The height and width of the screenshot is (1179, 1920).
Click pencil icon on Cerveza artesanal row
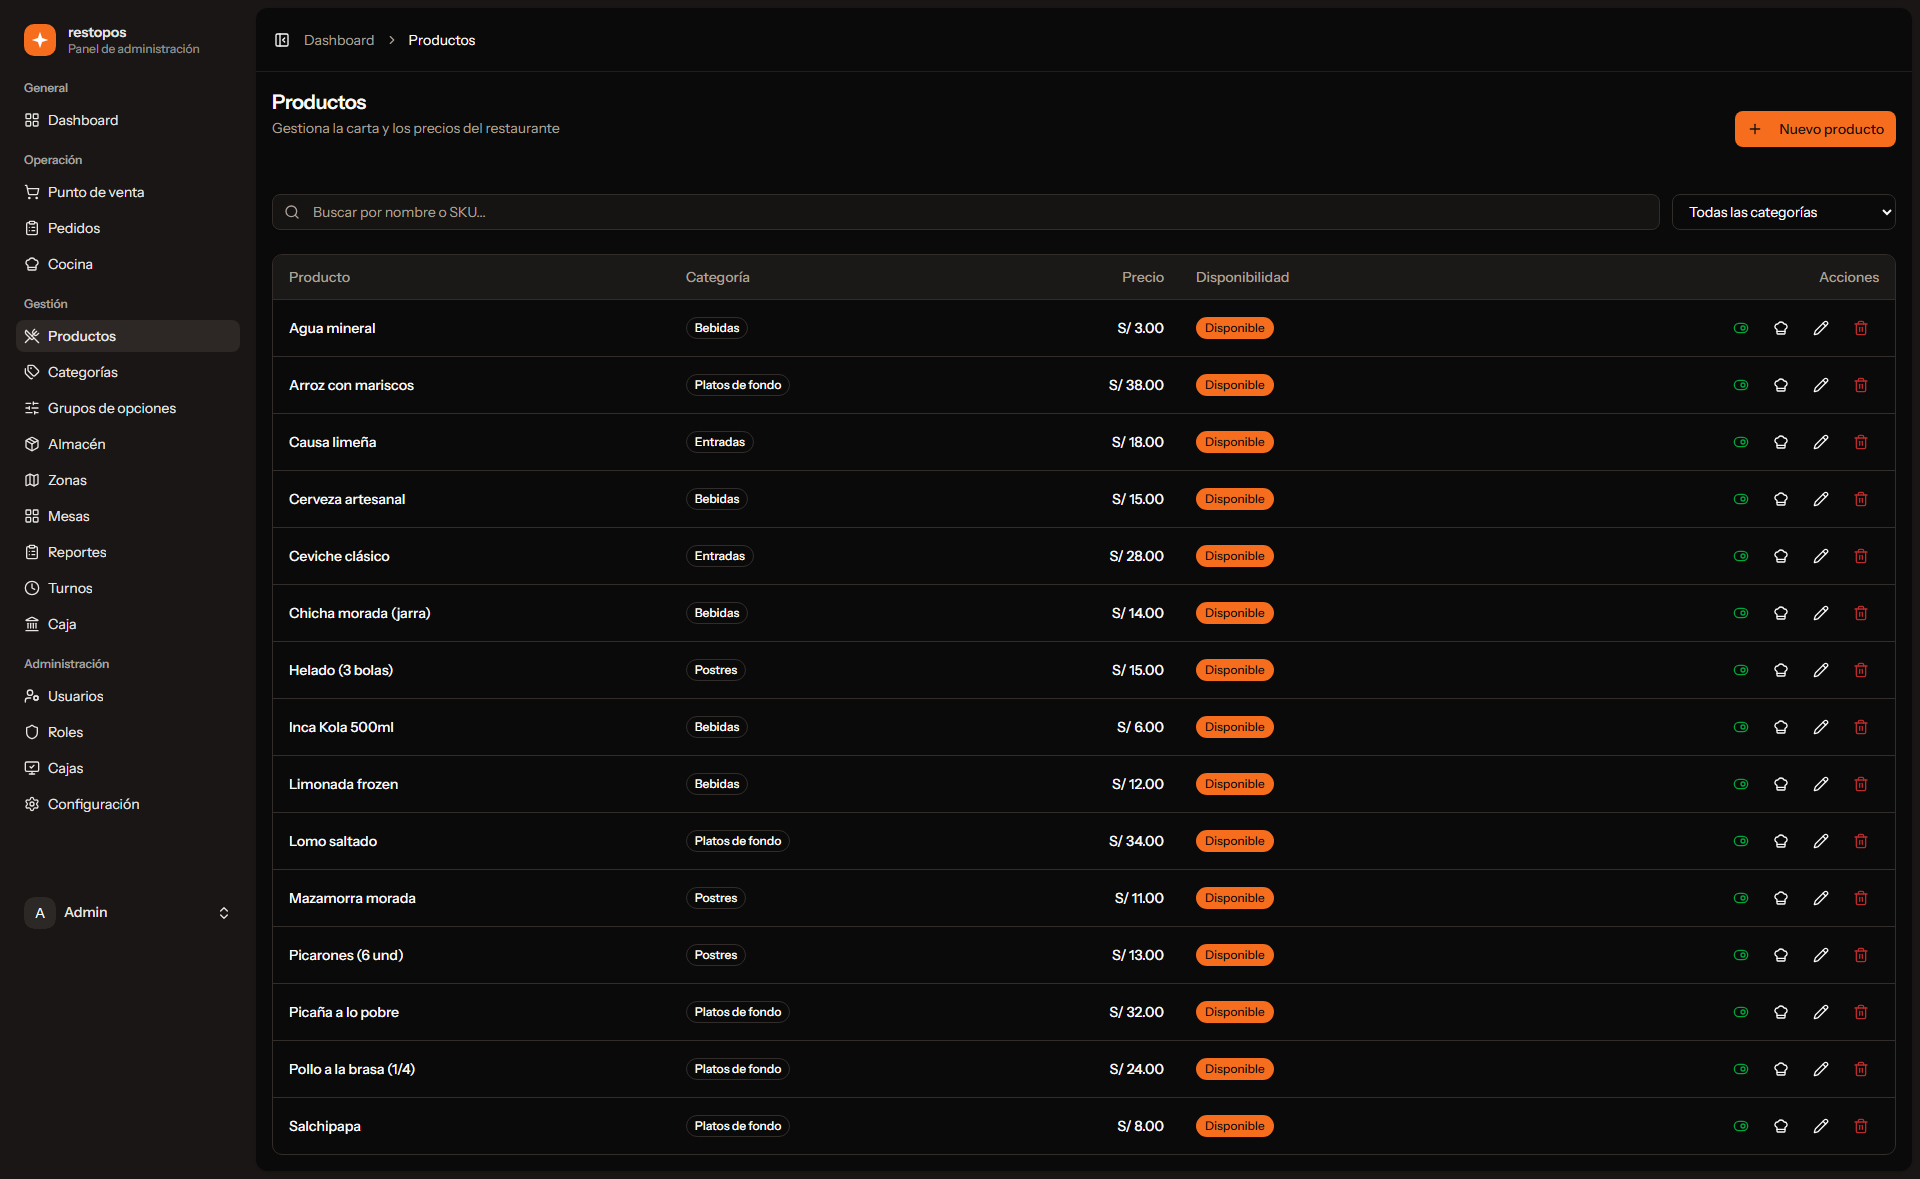1821,499
